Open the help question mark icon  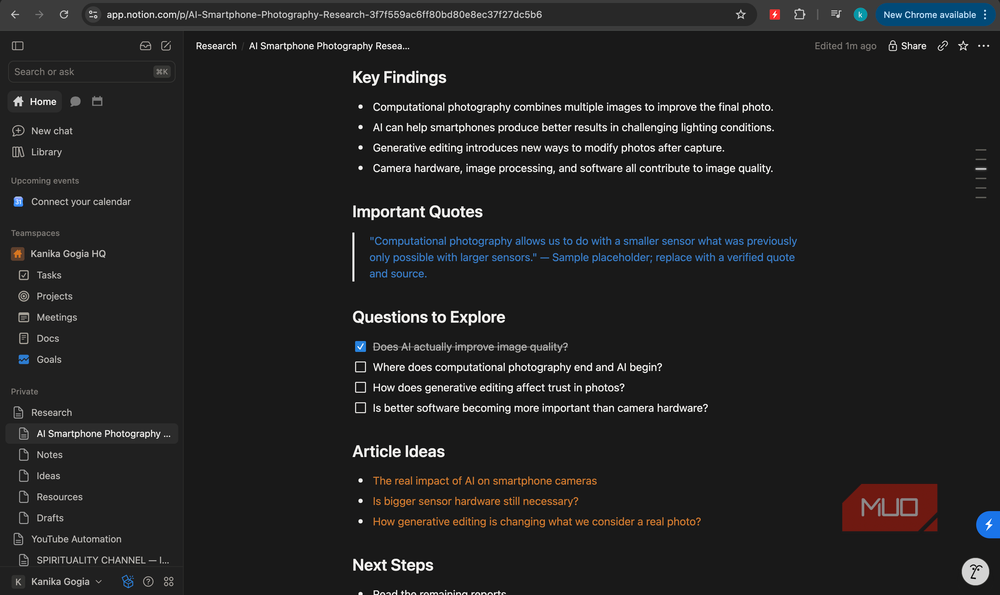148,582
